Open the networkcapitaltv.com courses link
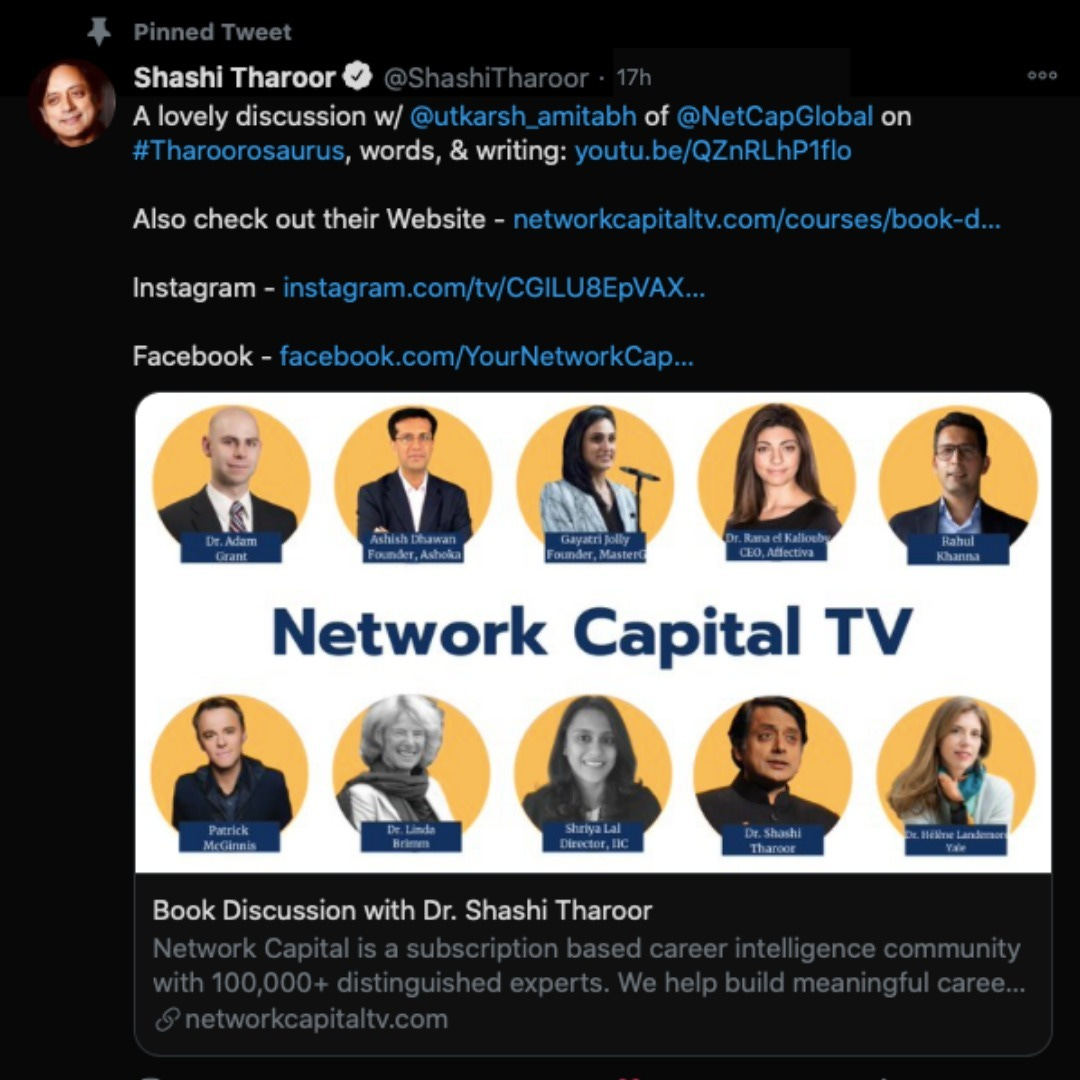Screen dimensions: 1080x1080 (757, 219)
